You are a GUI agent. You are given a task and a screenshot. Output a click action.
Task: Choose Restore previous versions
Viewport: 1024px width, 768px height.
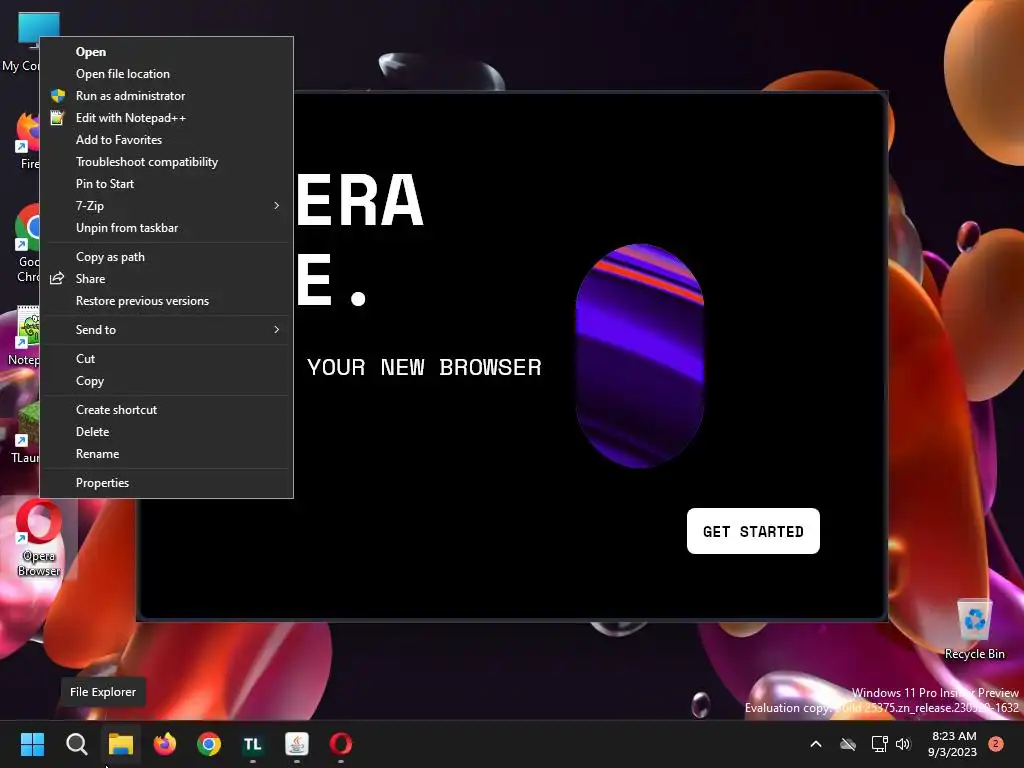[167, 301]
